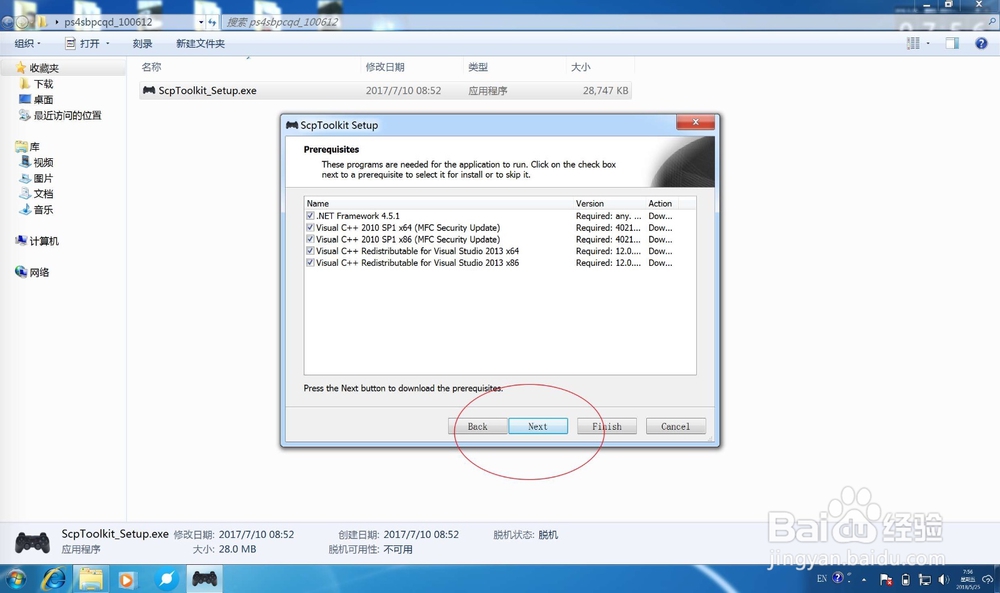
Task: Select the Version column header in prerequisites list
Action: click(609, 203)
